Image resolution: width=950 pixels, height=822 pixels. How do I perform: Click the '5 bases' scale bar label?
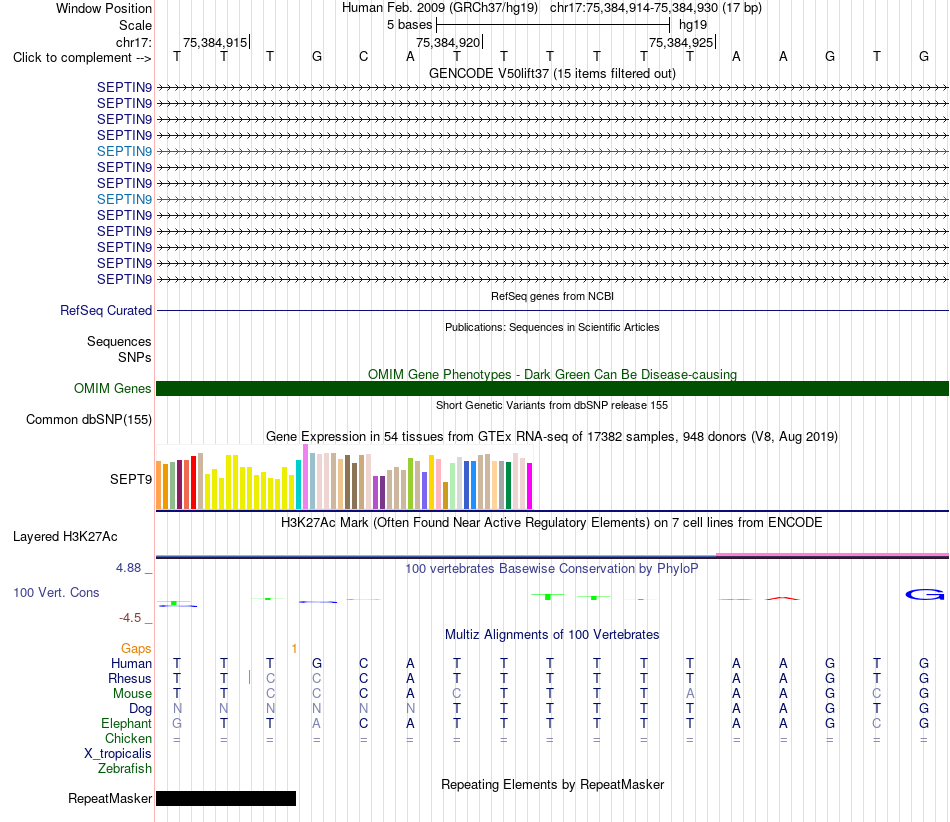(410, 25)
